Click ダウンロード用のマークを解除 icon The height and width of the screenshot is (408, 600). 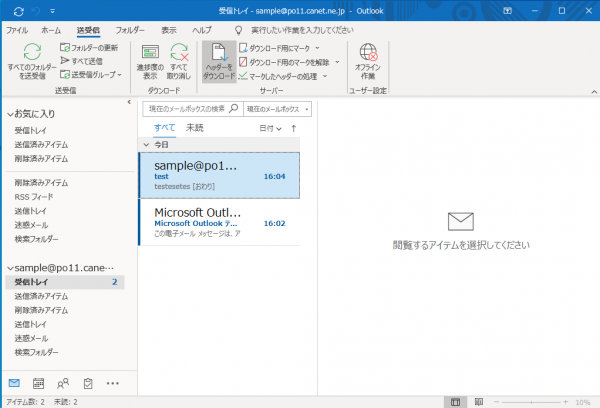pos(243,62)
